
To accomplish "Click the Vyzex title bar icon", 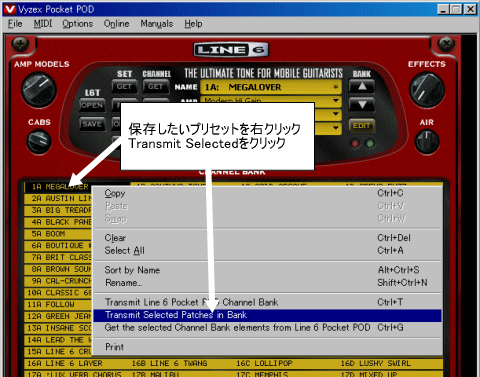I will point(9,9).
